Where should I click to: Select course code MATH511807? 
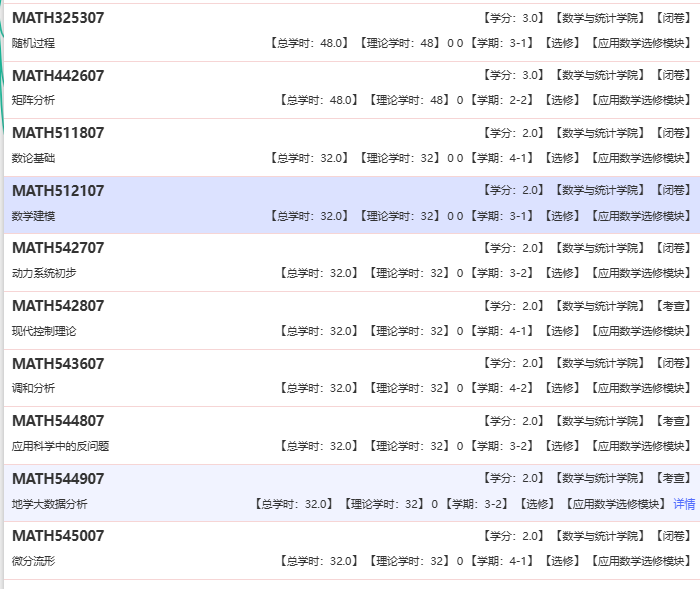click(58, 133)
